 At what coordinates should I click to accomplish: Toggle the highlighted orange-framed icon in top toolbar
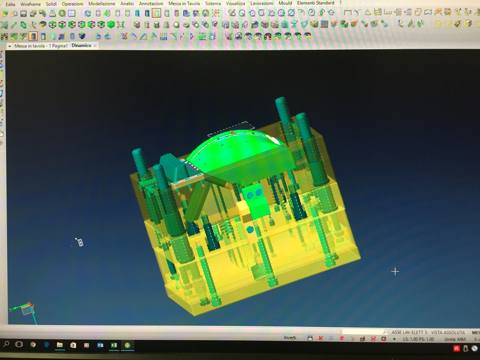point(156,13)
